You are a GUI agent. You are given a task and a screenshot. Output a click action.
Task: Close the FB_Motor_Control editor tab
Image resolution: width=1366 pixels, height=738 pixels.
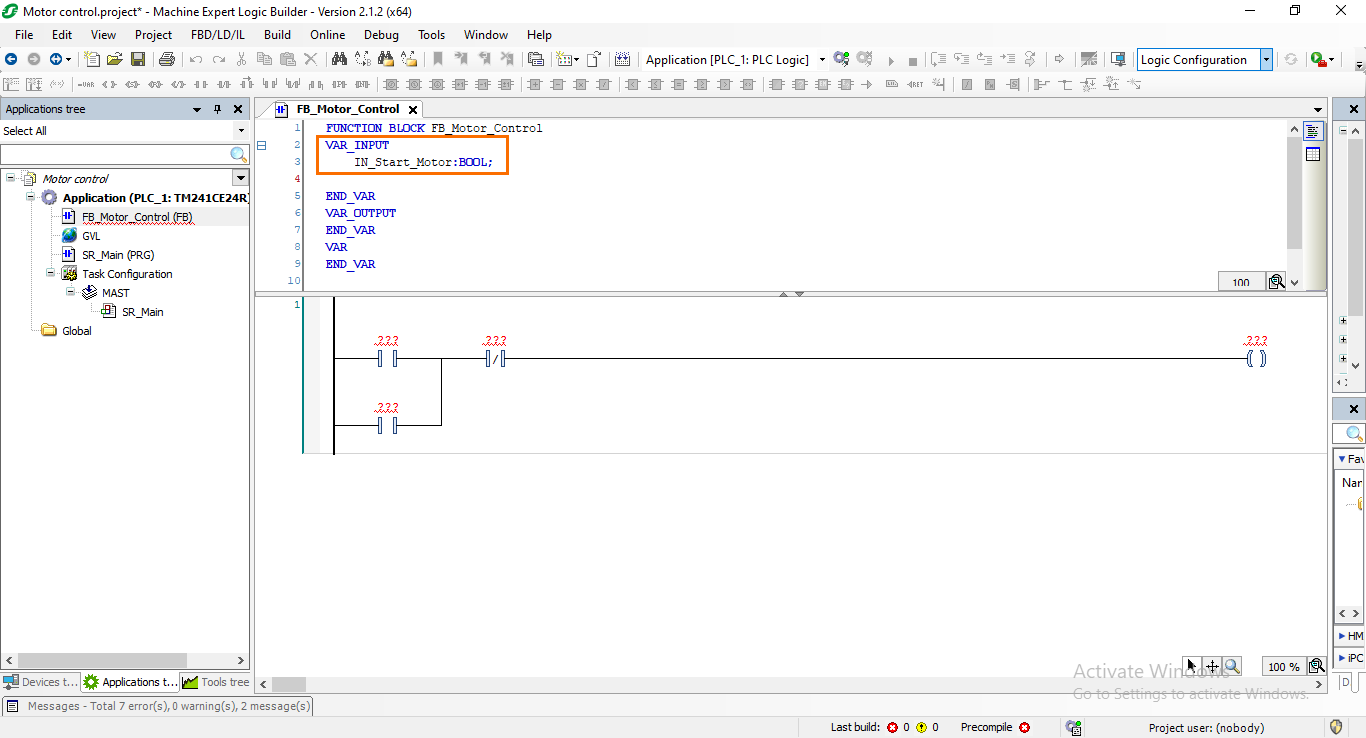[412, 109]
